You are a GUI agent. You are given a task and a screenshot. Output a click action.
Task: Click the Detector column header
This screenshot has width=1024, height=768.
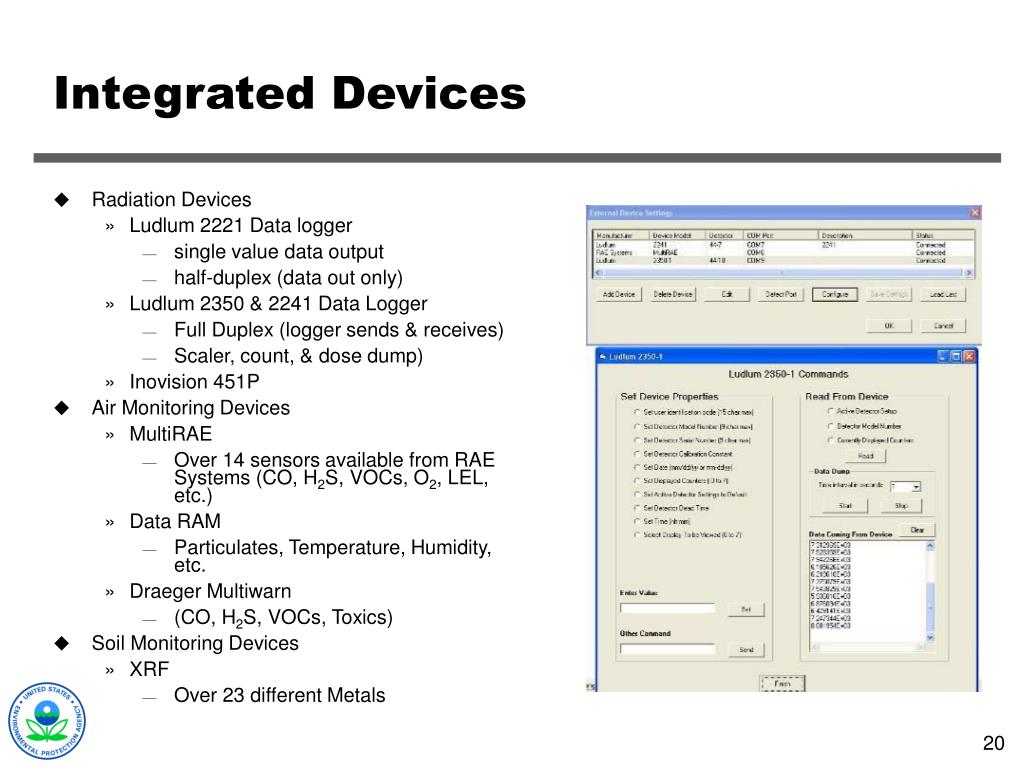[x=725, y=235]
